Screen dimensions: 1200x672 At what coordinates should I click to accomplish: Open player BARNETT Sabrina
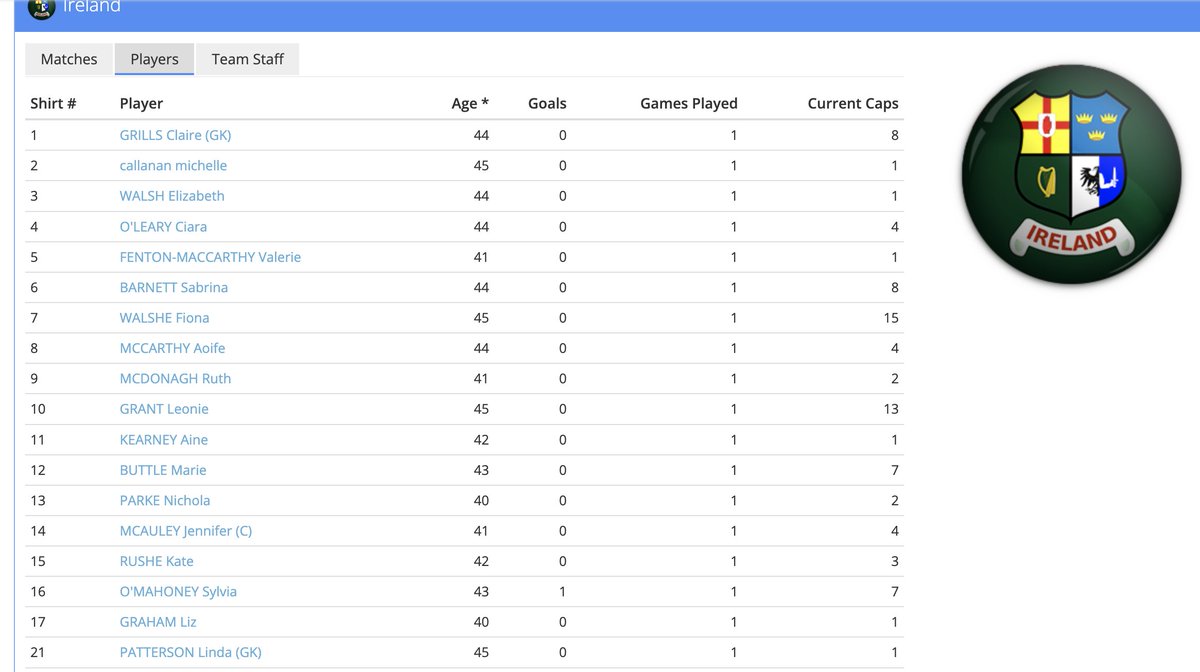tap(174, 287)
